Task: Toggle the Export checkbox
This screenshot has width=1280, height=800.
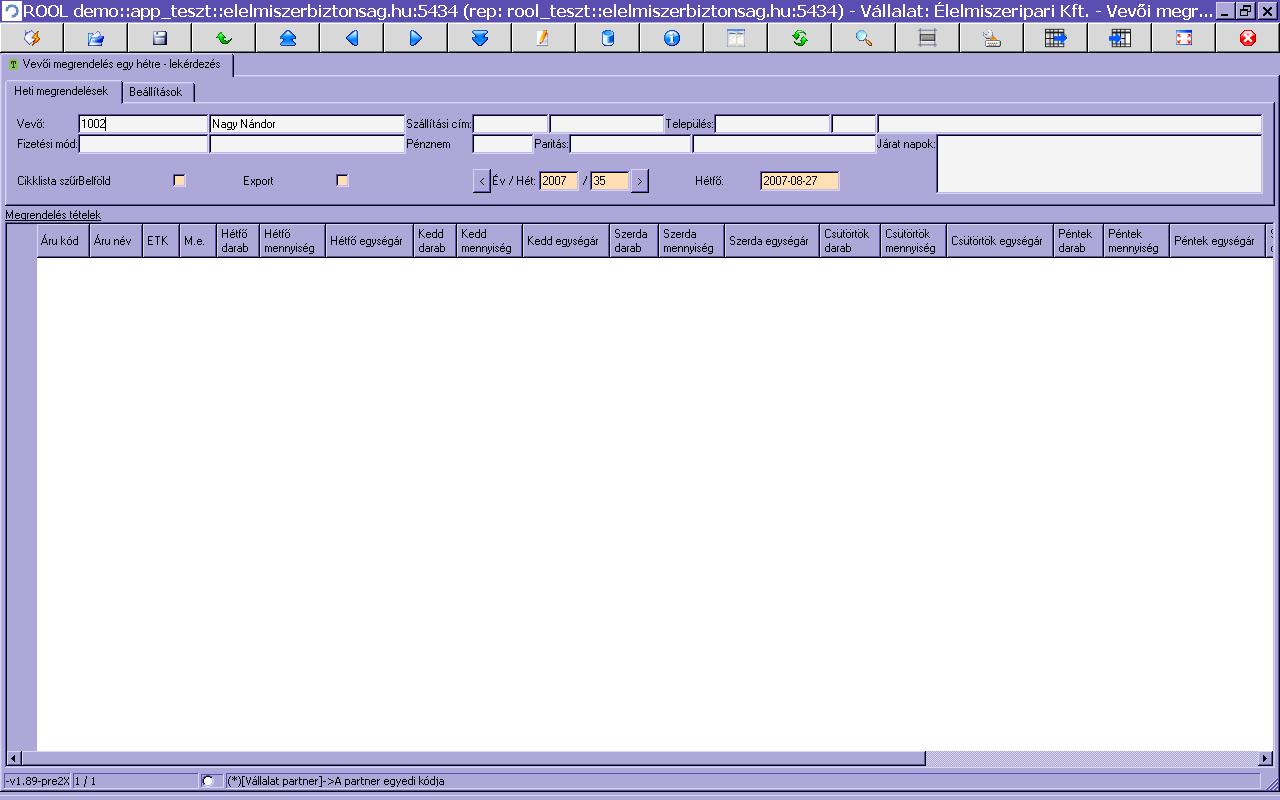Action: coord(342,181)
